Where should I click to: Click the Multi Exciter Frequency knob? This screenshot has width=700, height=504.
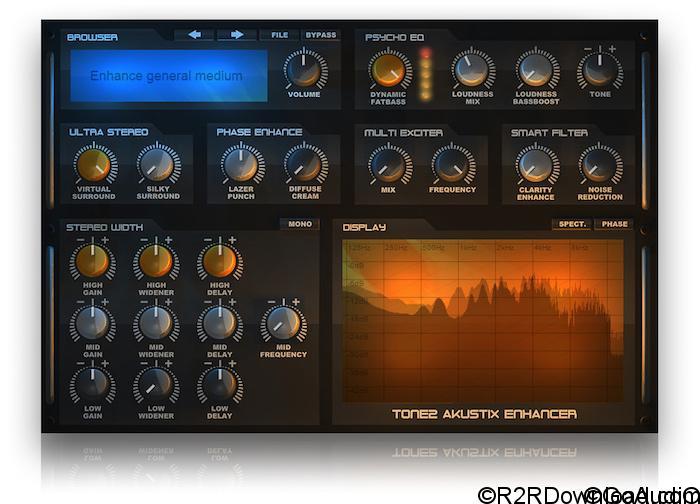click(453, 165)
